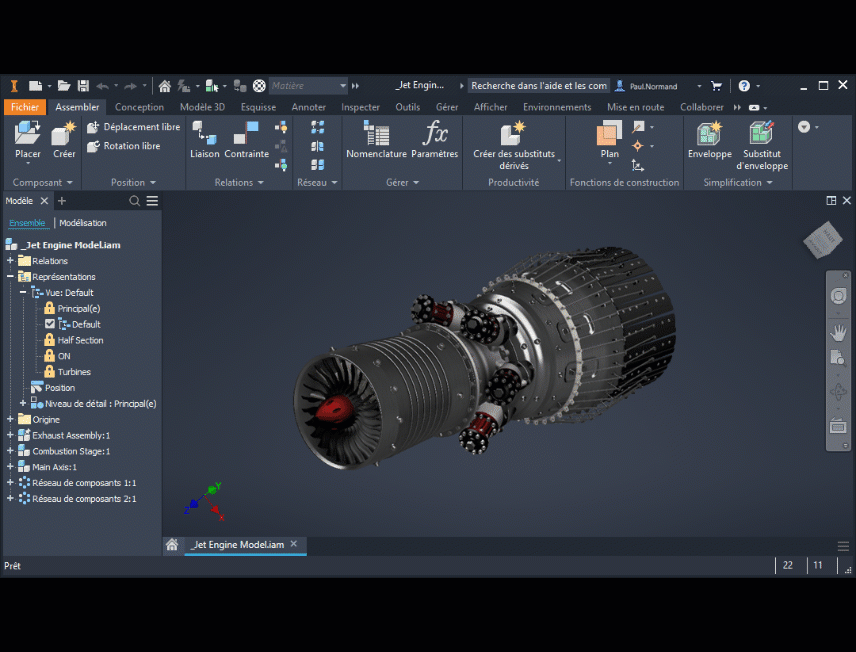Click the Liaison tool icon
This screenshot has width=856, height=652.
pos(204,134)
